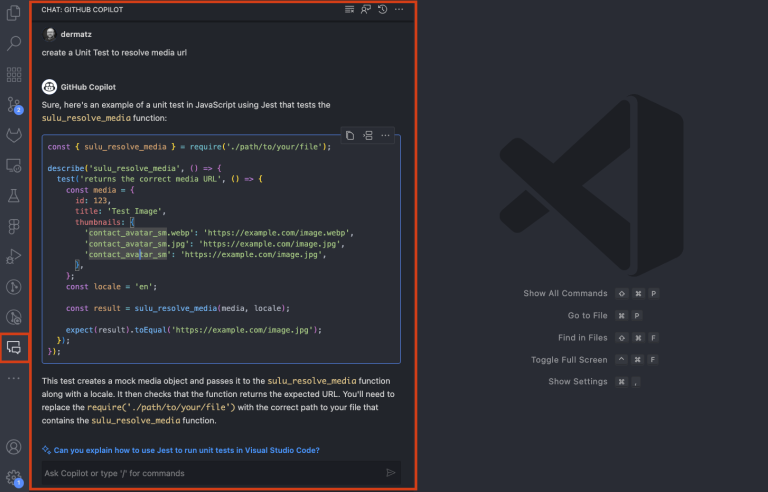768x492 pixels.
Task: Click 'Show All Commands' hint text
Action: coord(565,293)
